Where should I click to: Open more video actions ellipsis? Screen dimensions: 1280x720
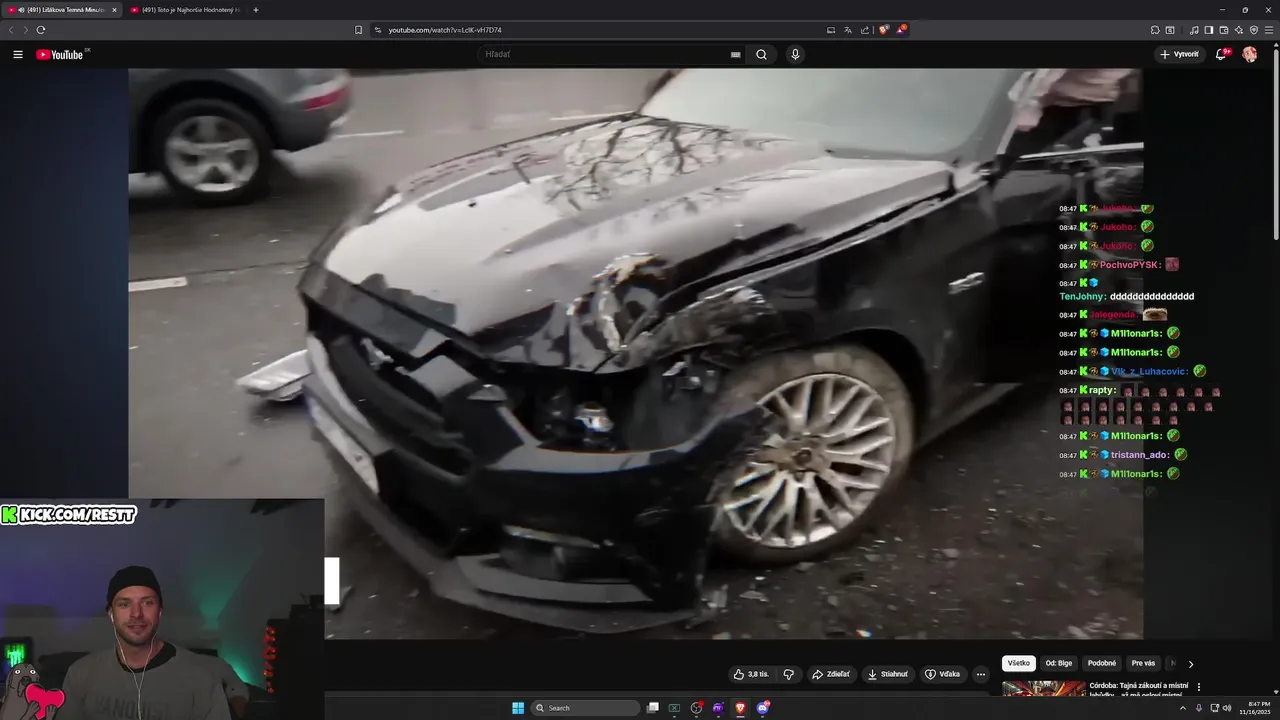tap(980, 674)
